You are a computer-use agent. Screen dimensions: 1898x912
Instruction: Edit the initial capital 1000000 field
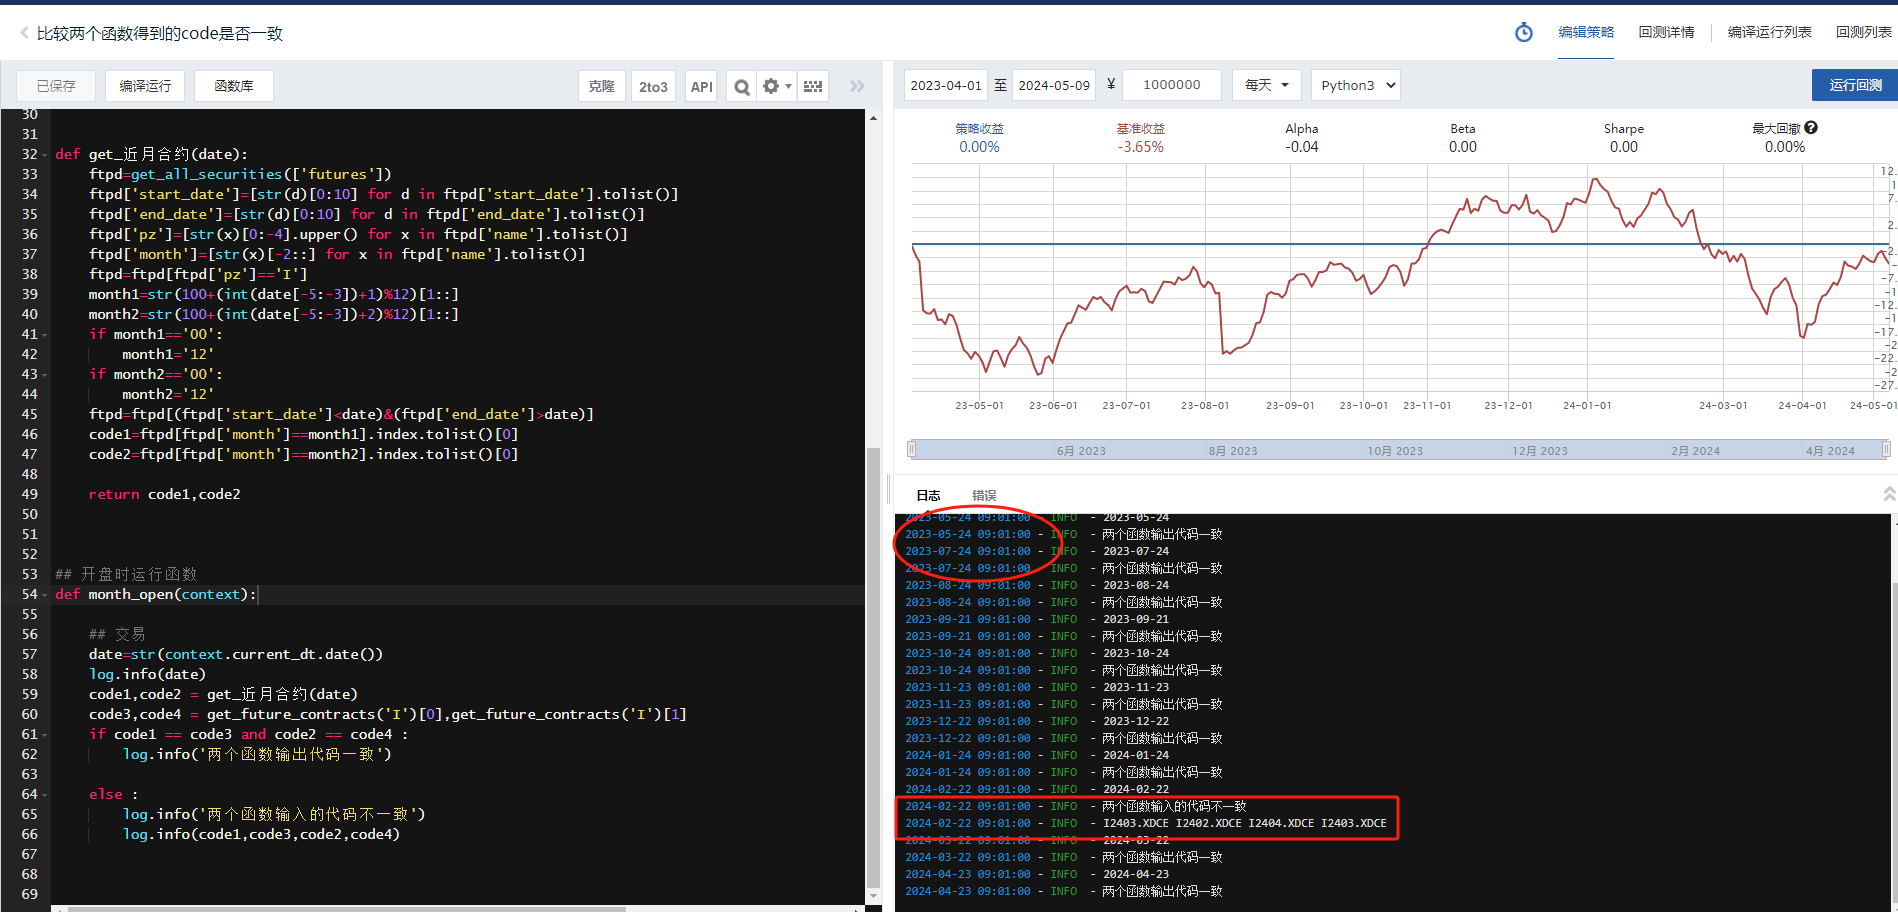(1172, 85)
